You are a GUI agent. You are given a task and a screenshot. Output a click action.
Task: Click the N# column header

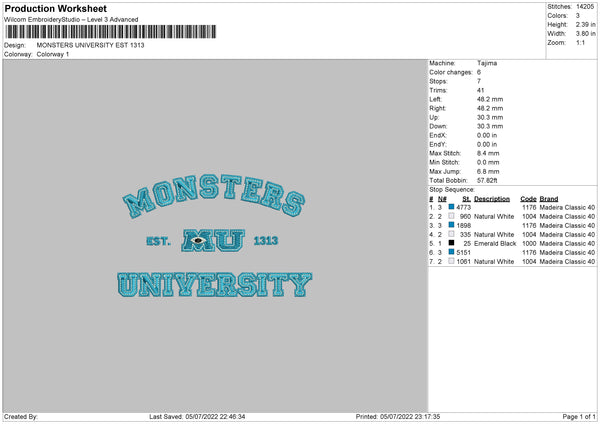(442, 199)
